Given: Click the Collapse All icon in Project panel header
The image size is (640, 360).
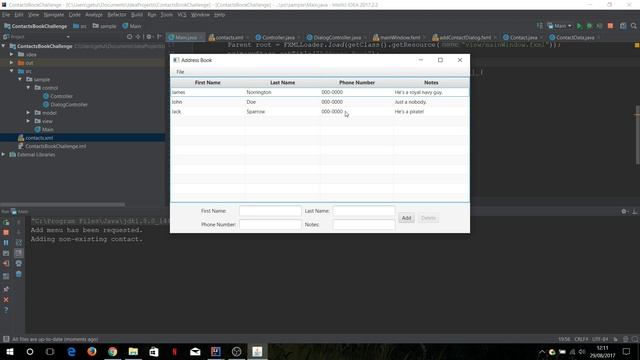Looking at the screenshot, I should pos(139,37).
